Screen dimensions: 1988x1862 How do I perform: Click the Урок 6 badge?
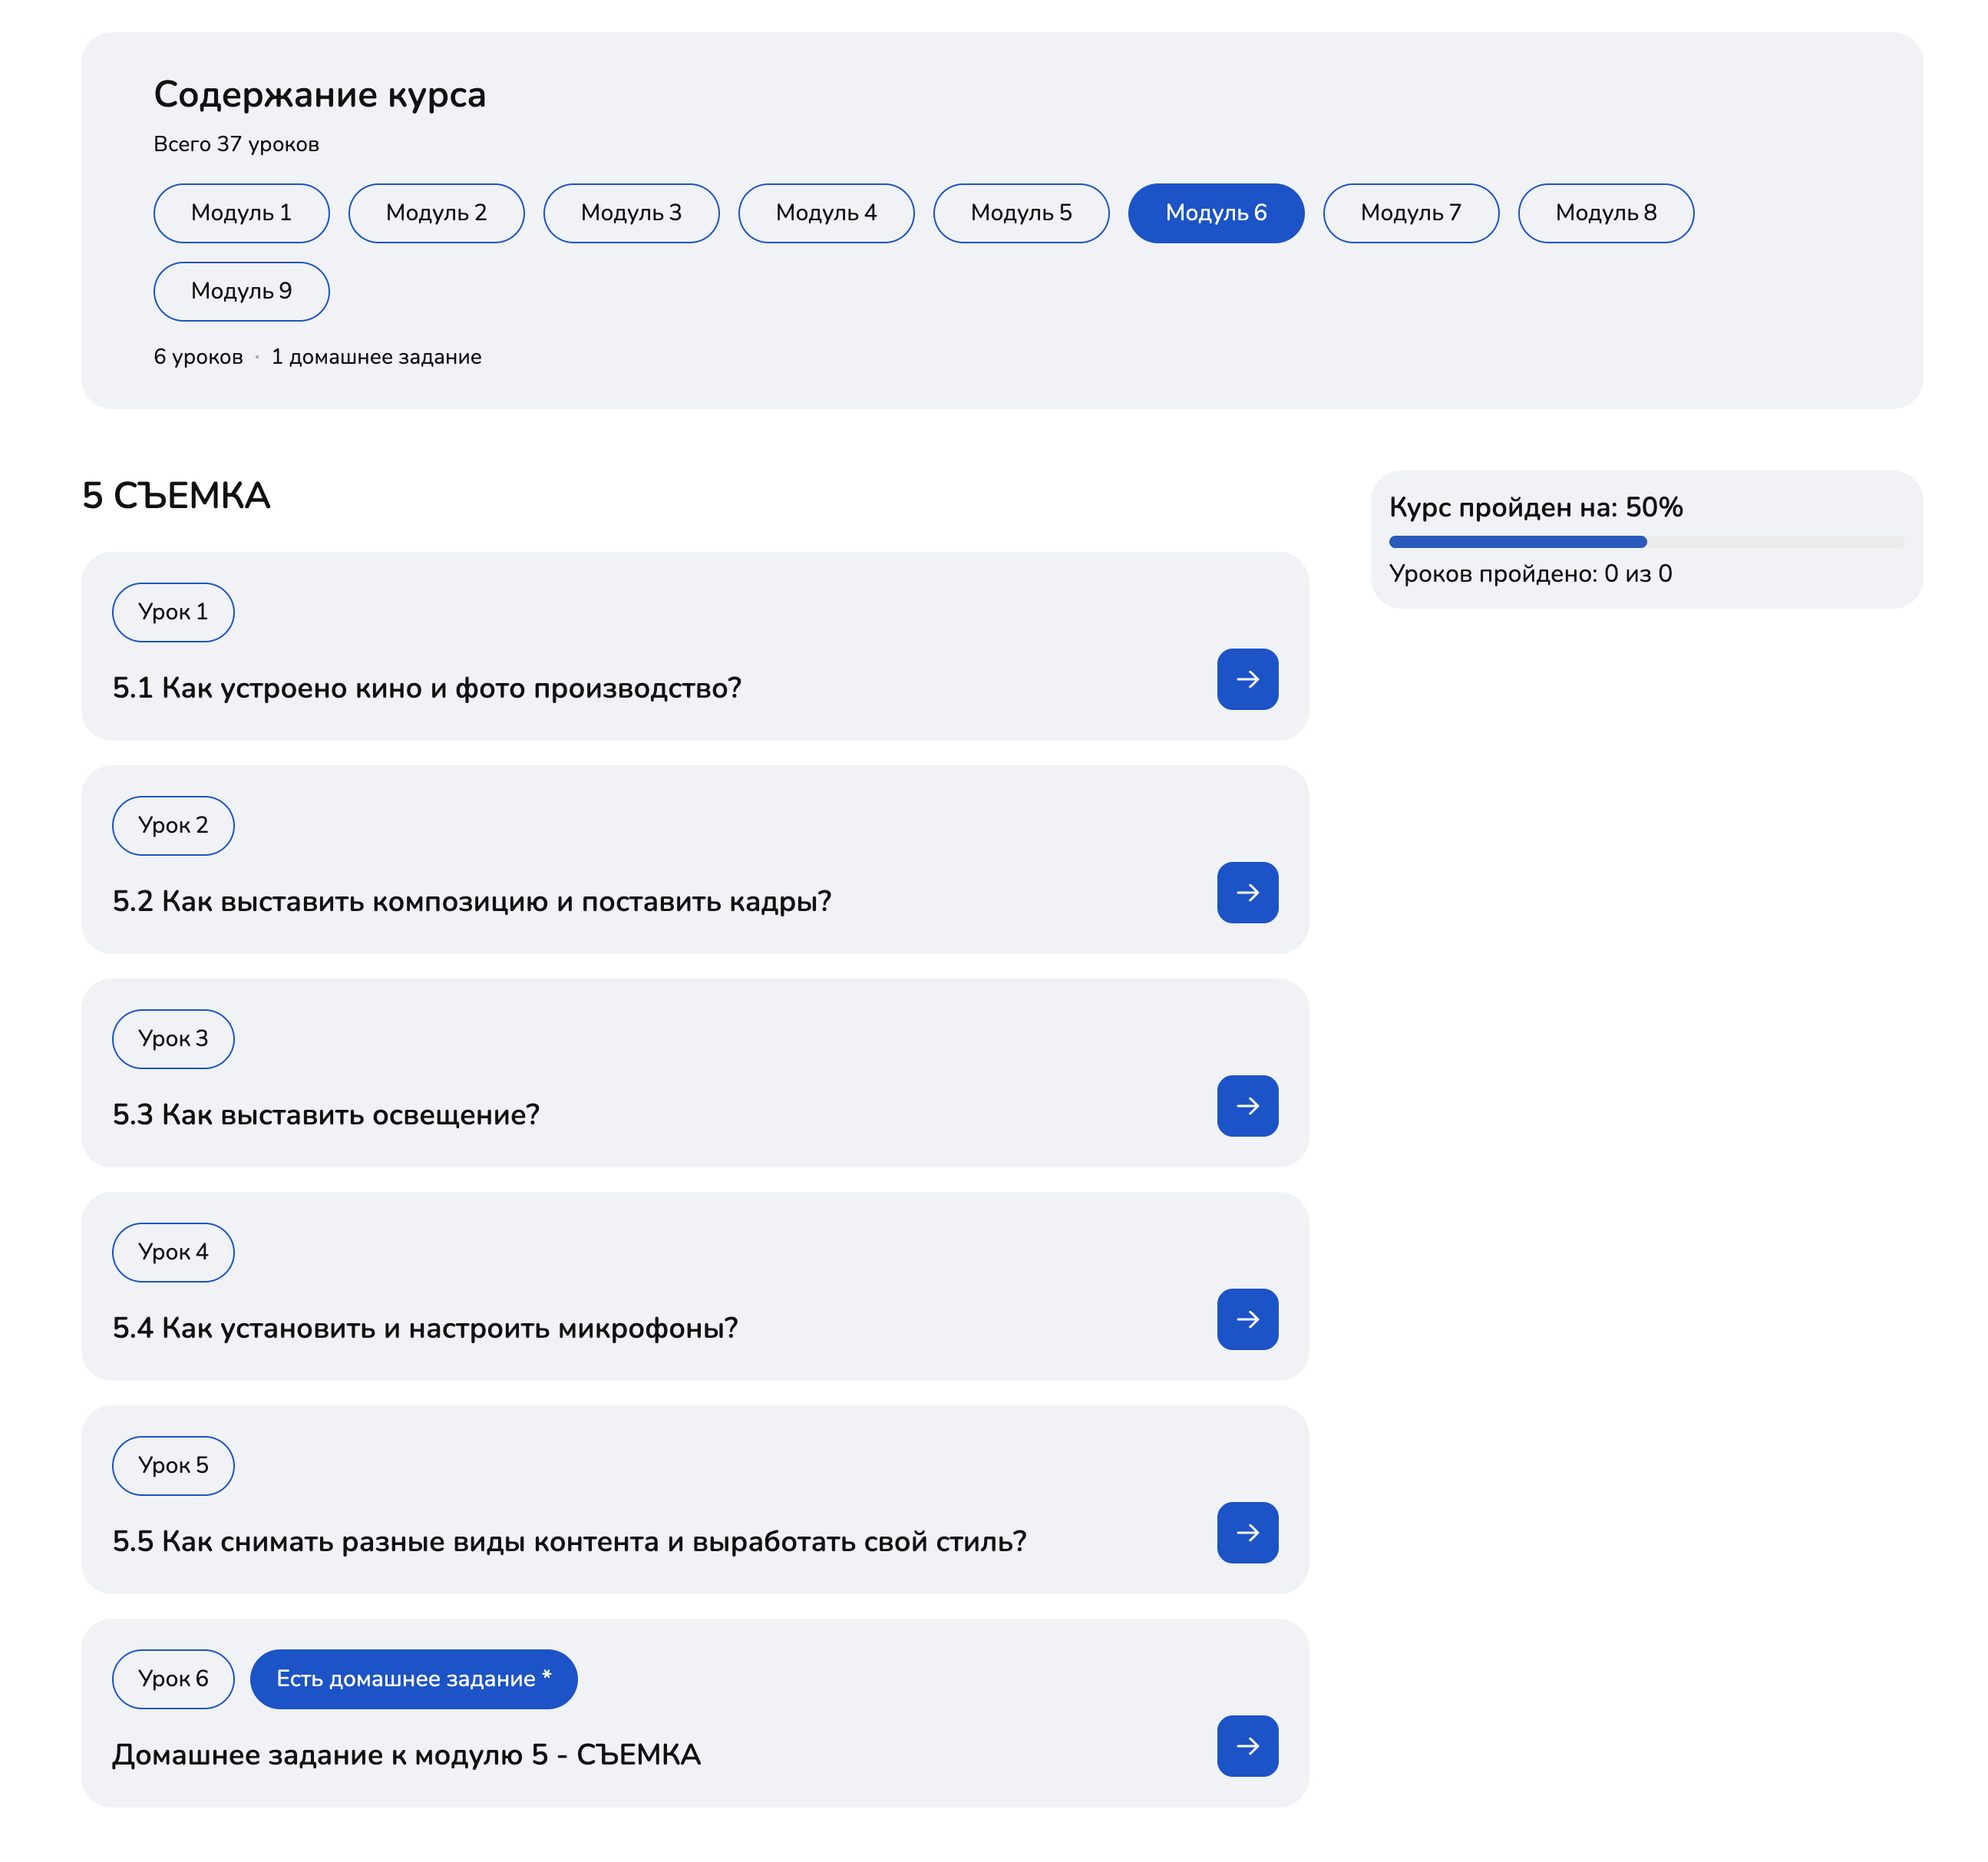coord(172,1680)
